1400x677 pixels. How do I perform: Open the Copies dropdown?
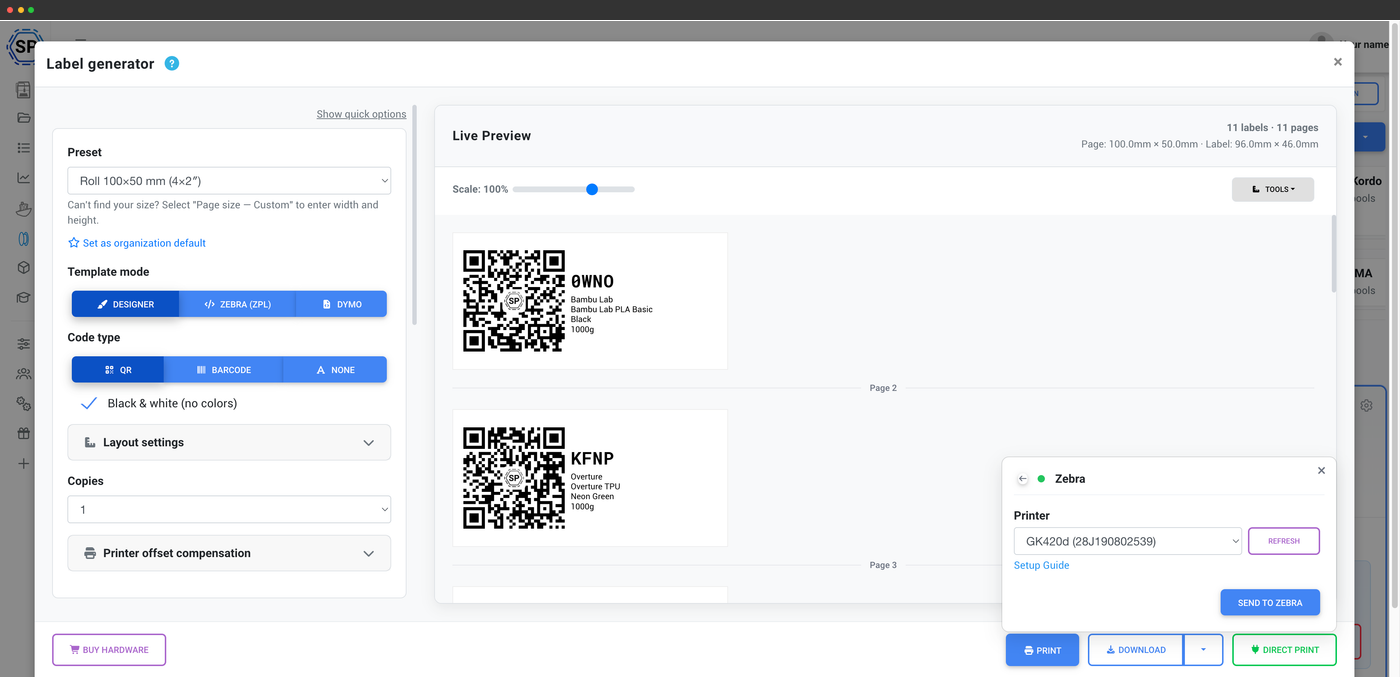(229, 509)
